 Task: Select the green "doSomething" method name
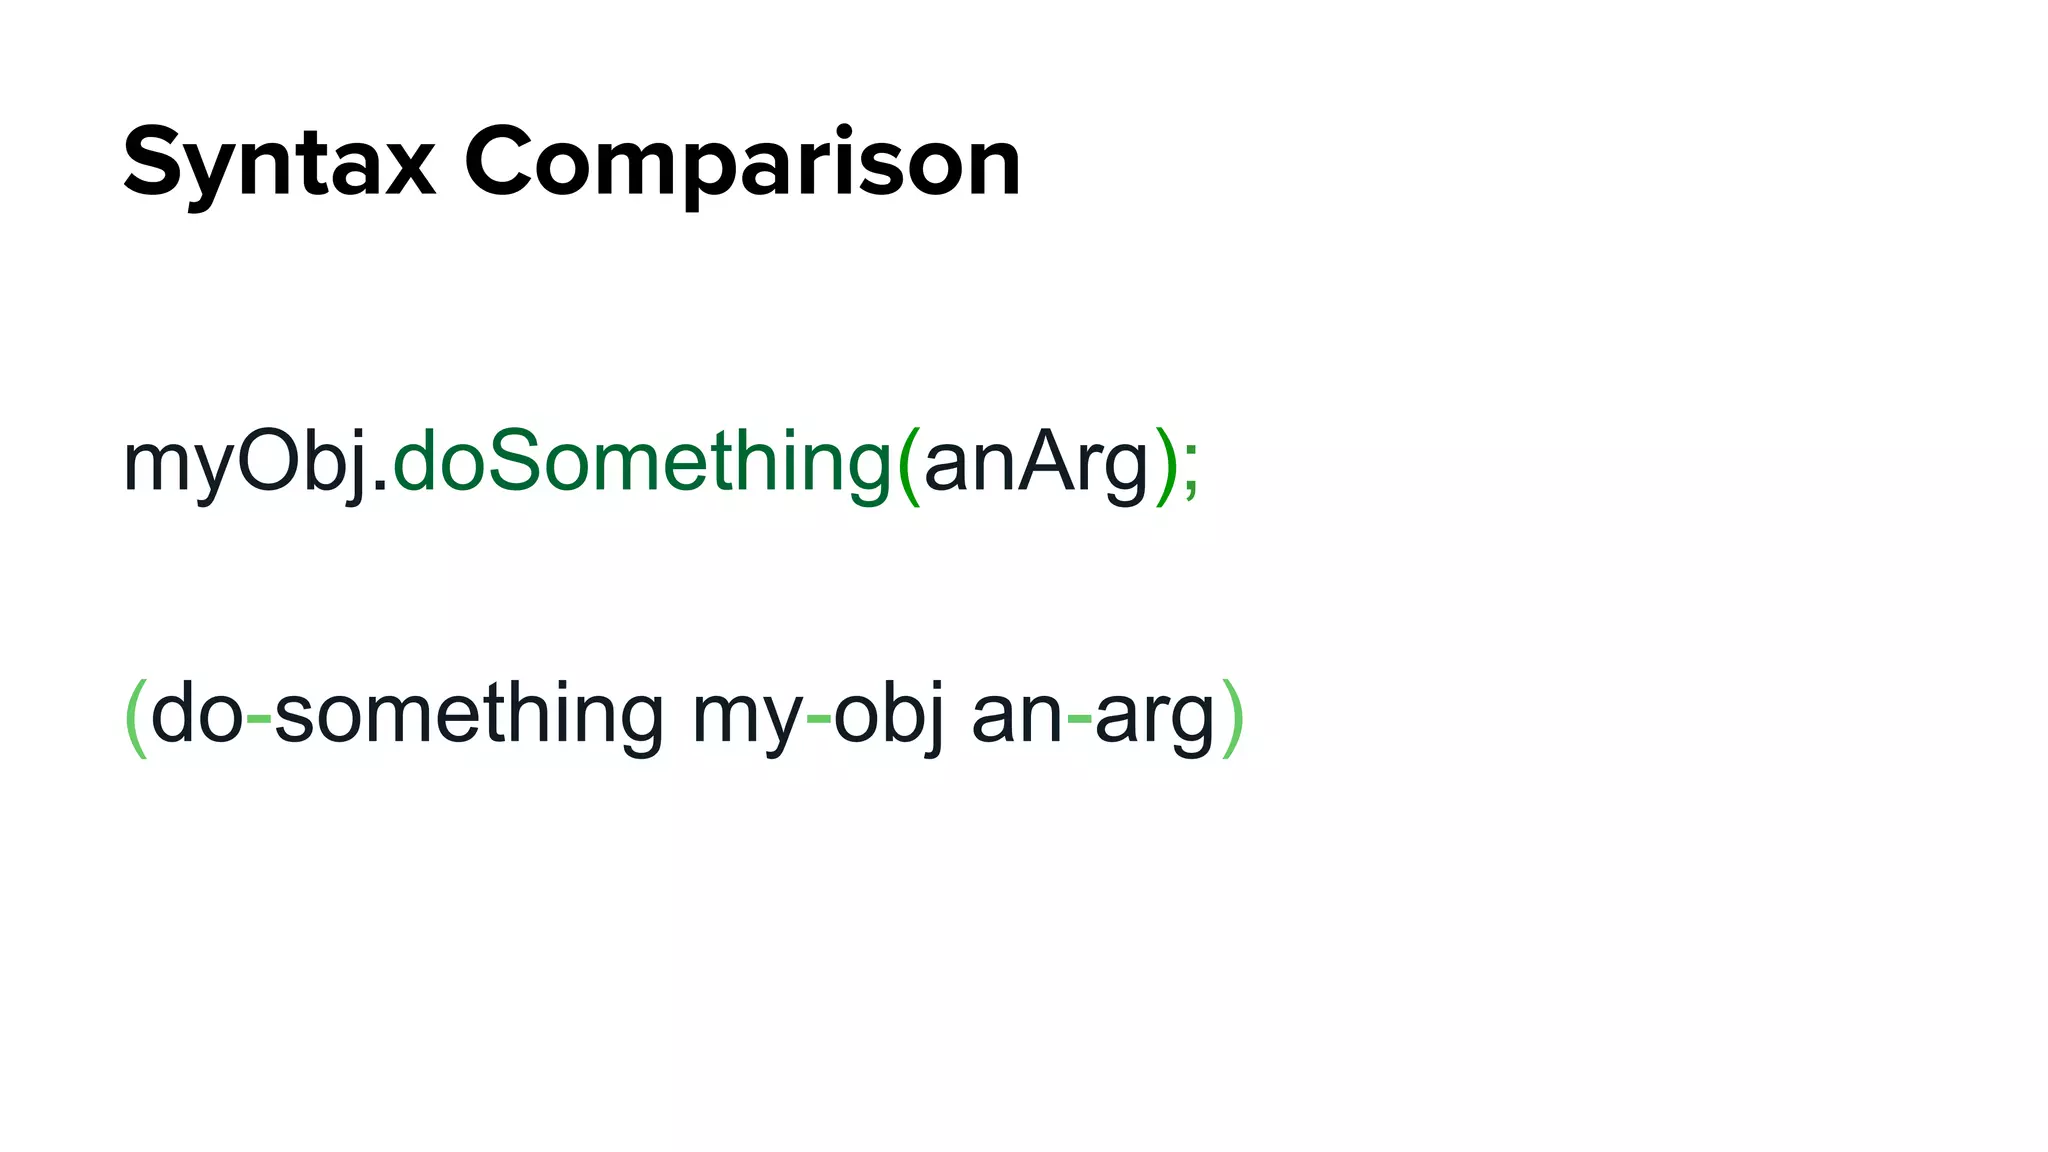pyautogui.click(x=642, y=462)
